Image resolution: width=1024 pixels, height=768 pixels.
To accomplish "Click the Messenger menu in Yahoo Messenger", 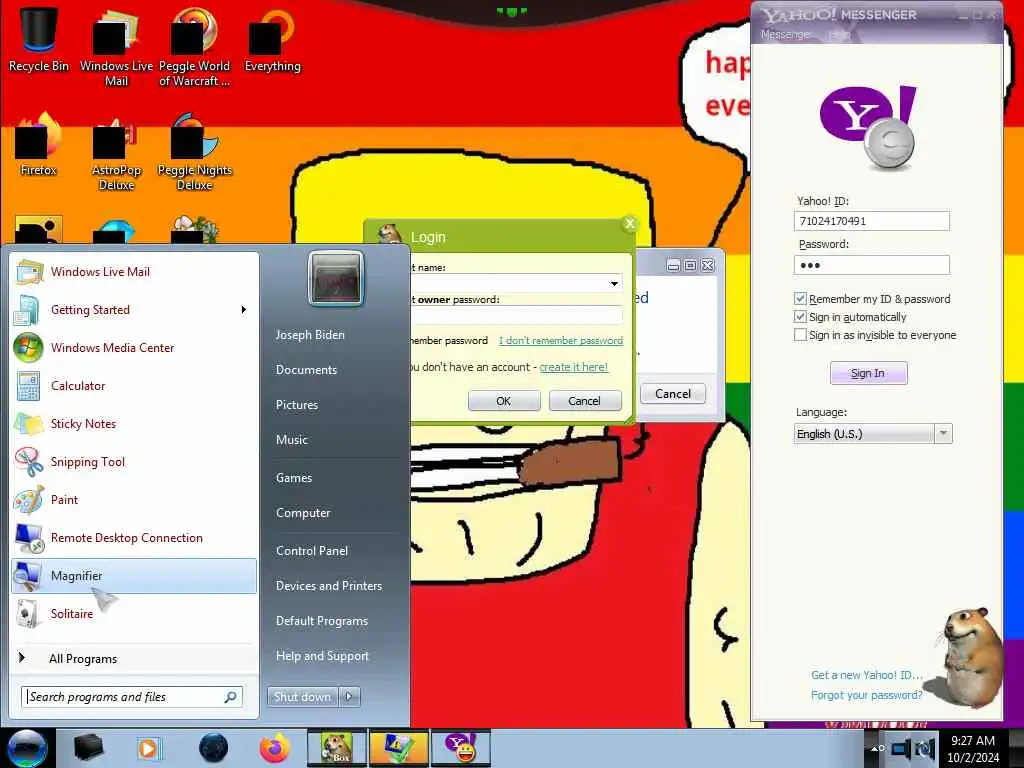I will 786,34.
